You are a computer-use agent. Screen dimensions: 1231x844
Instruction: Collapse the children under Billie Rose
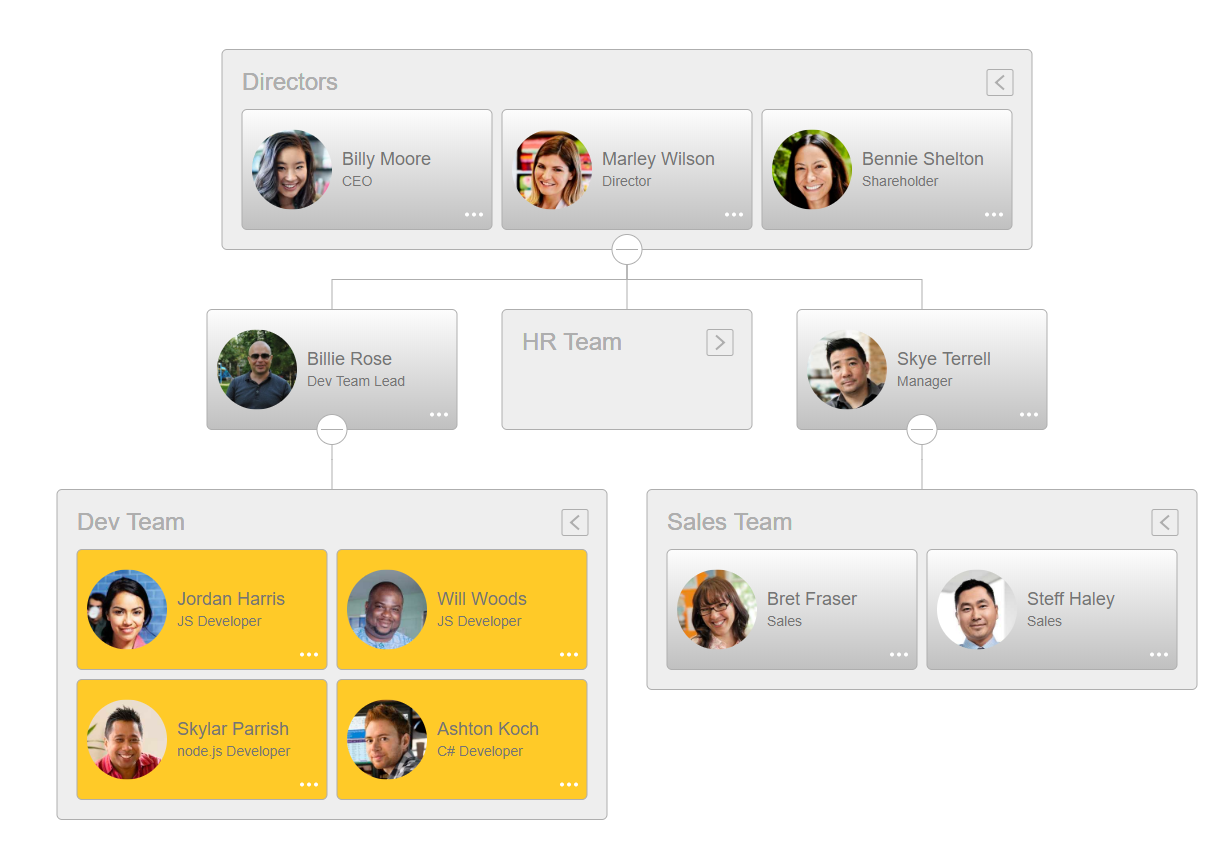[x=332, y=429]
